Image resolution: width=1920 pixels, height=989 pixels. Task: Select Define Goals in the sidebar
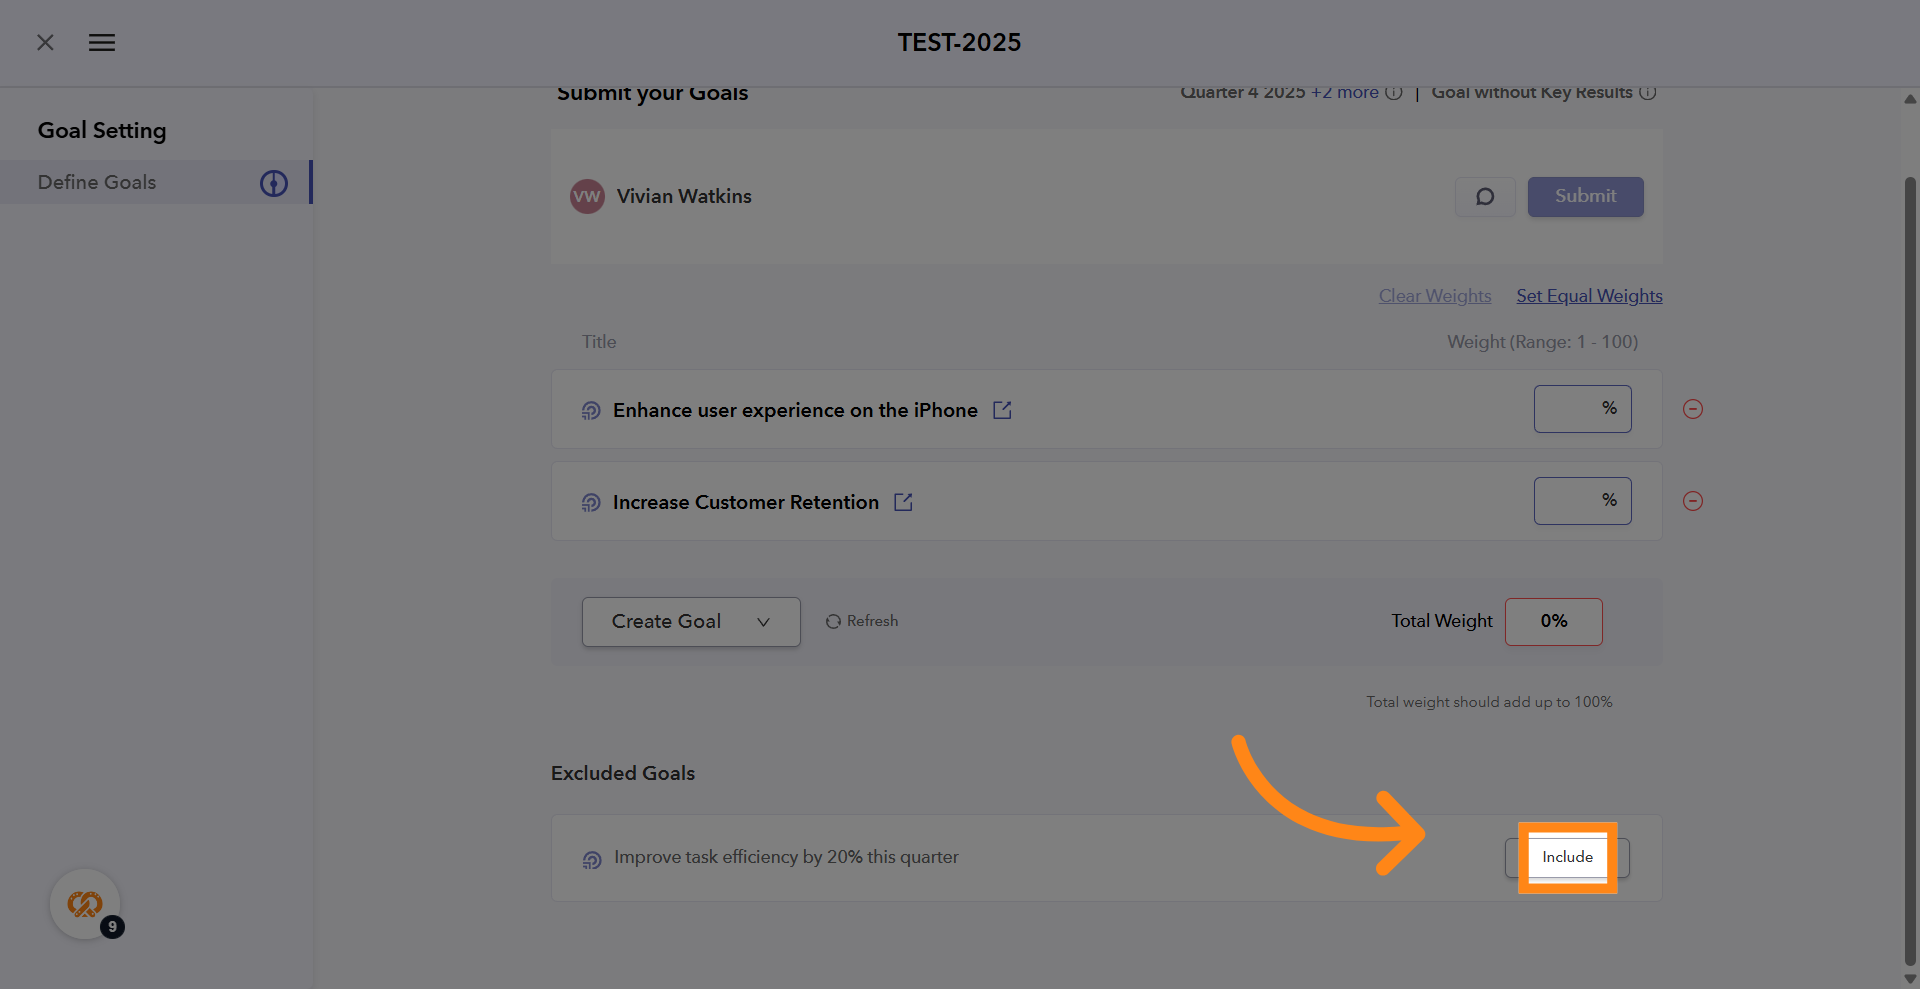(x=97, y=182)
